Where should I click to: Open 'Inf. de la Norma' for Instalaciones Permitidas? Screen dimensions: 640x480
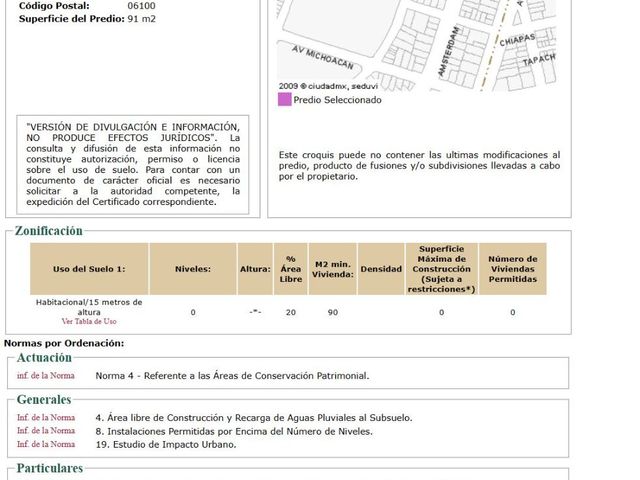coord(46,431)
